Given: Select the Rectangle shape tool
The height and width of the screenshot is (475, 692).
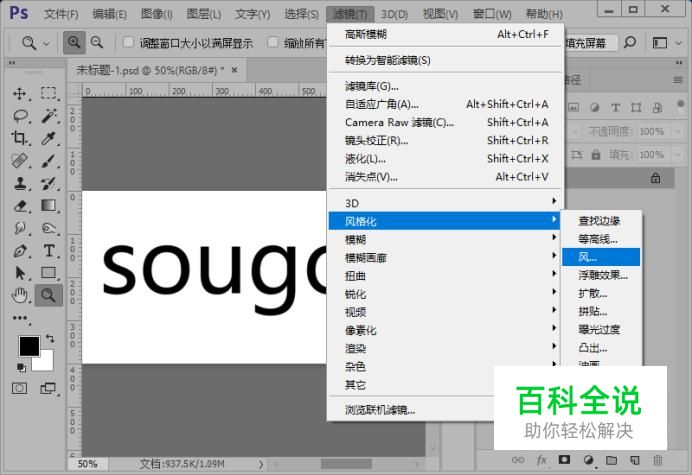Looking at the screenshot, I should pos(49,273).
